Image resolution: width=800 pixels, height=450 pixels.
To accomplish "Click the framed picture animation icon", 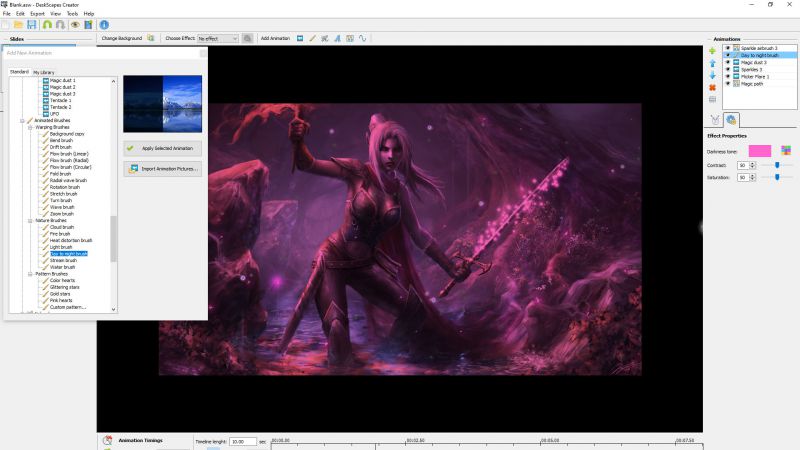I will coord(350,38).
